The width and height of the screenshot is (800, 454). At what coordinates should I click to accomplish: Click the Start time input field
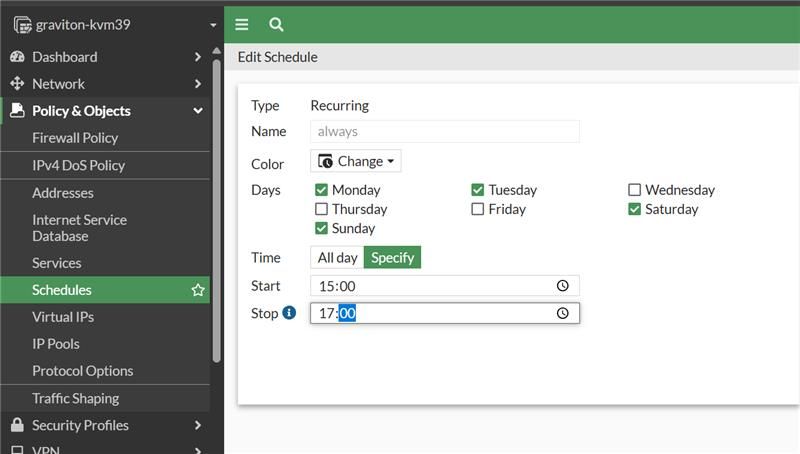(x=430, y=286)
